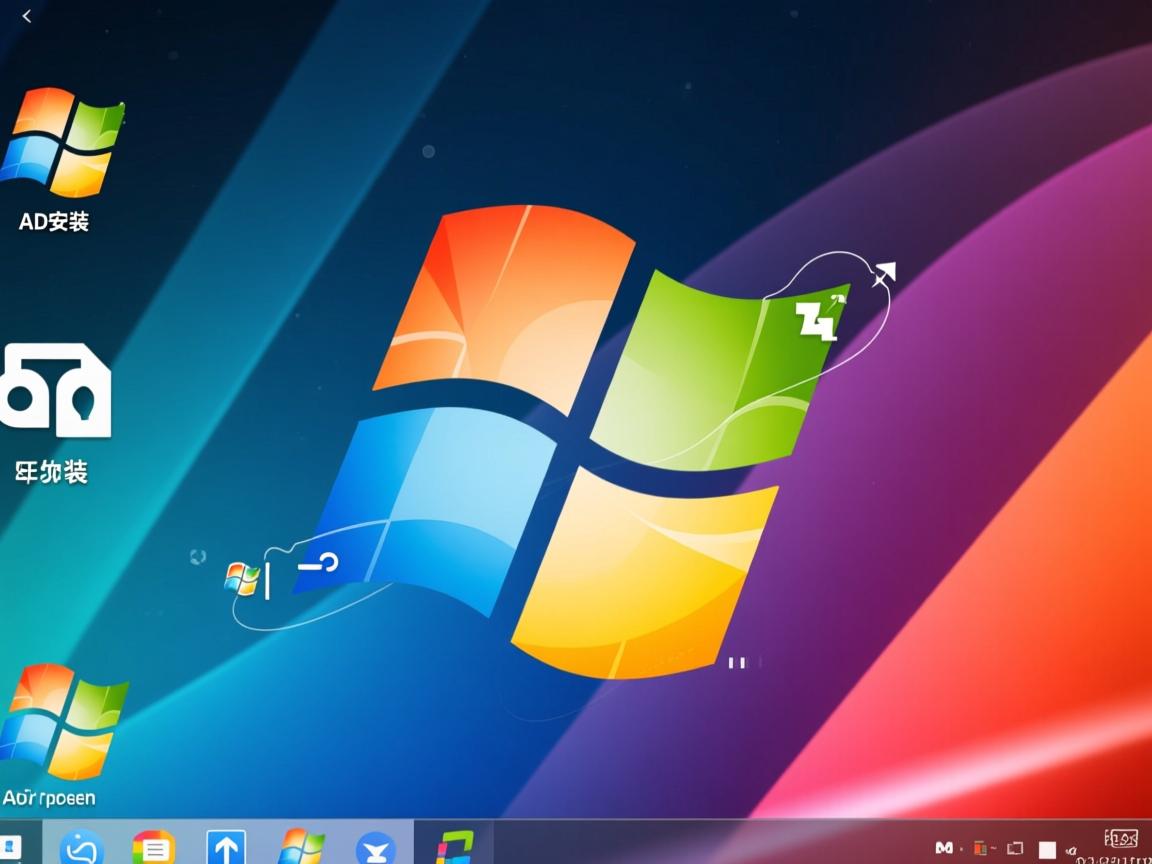Open the blue round bird taskbar icon
Image resolution: width=1152 pixels, height=864 pixels.
coord(375,848)
